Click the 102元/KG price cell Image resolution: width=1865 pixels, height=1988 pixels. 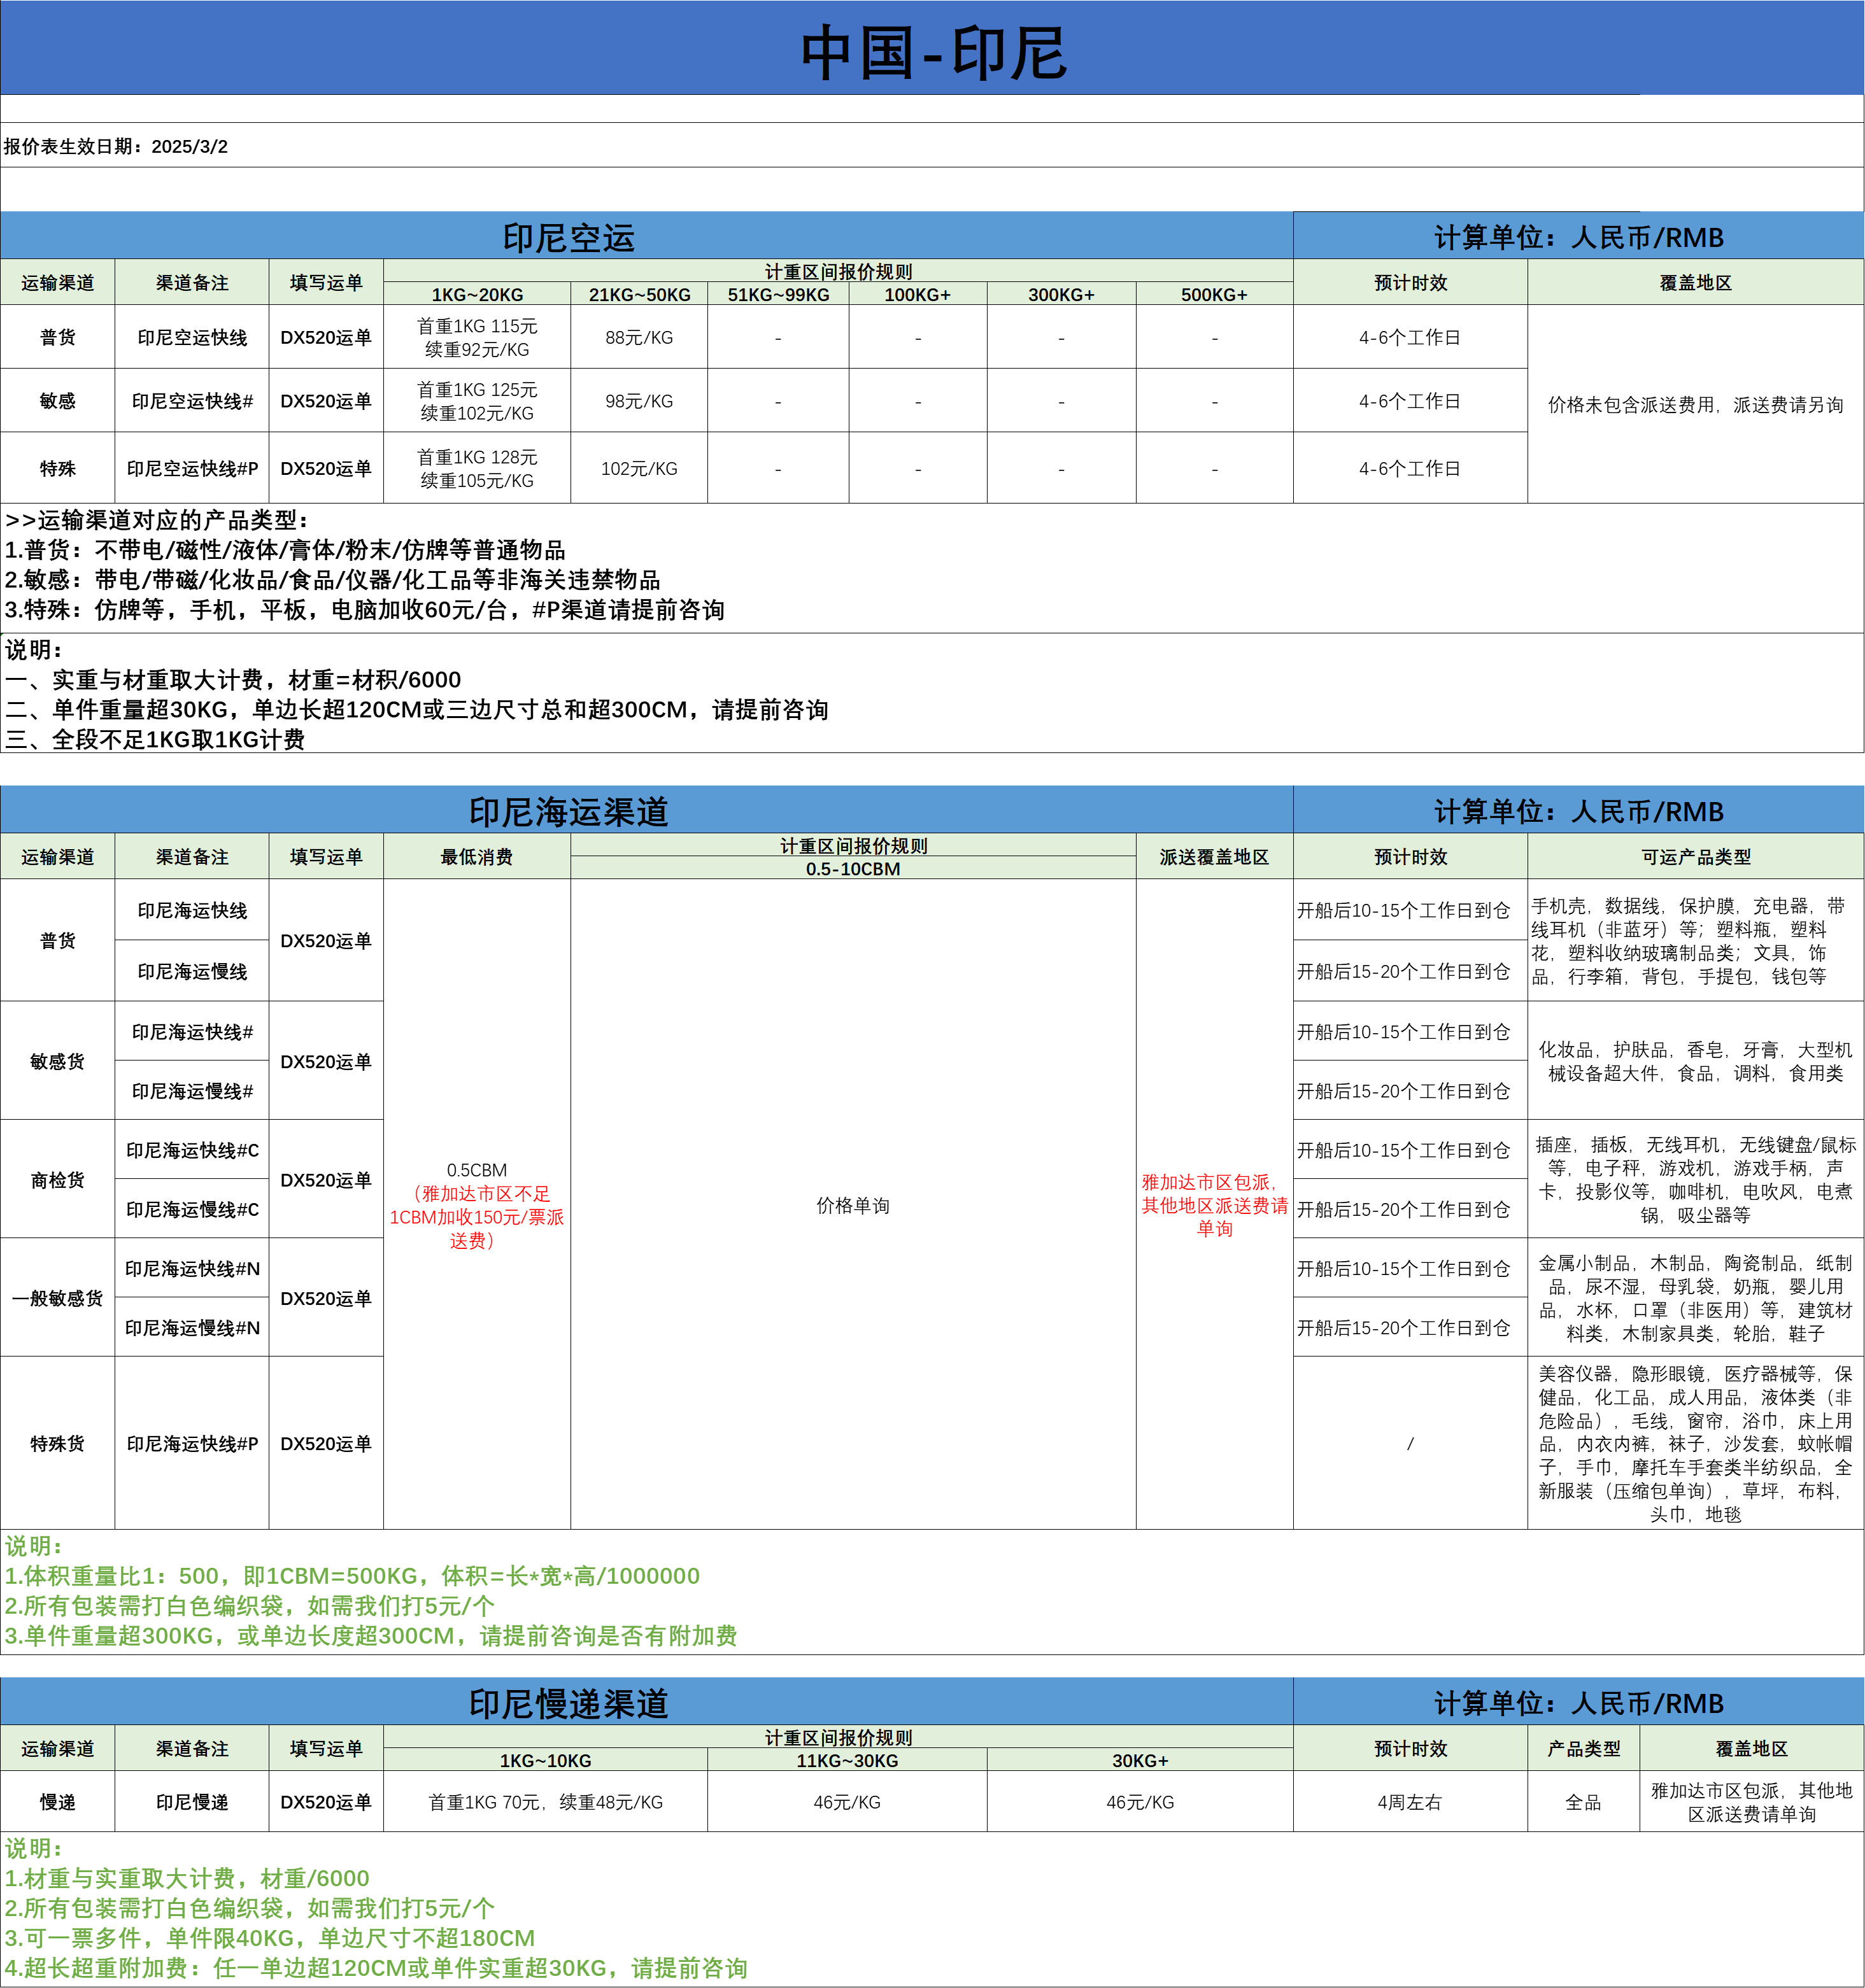click(x=639, y=468)
